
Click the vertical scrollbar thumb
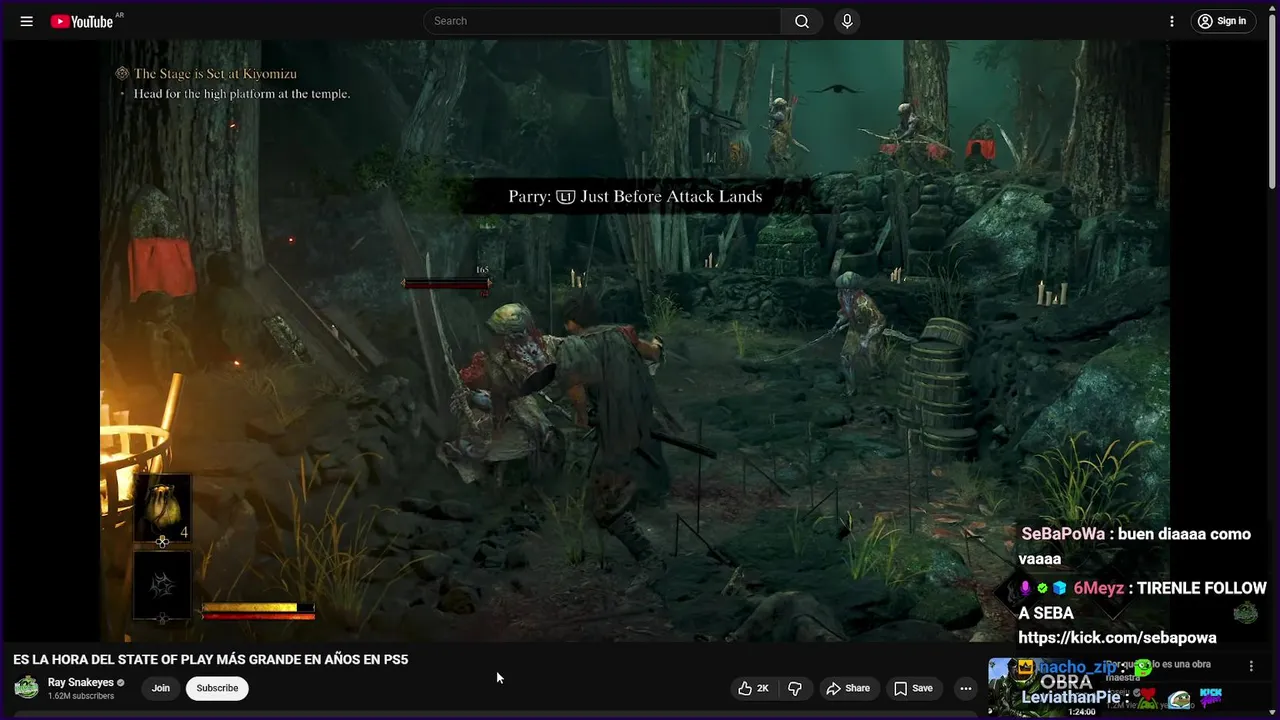[1273, 100]
